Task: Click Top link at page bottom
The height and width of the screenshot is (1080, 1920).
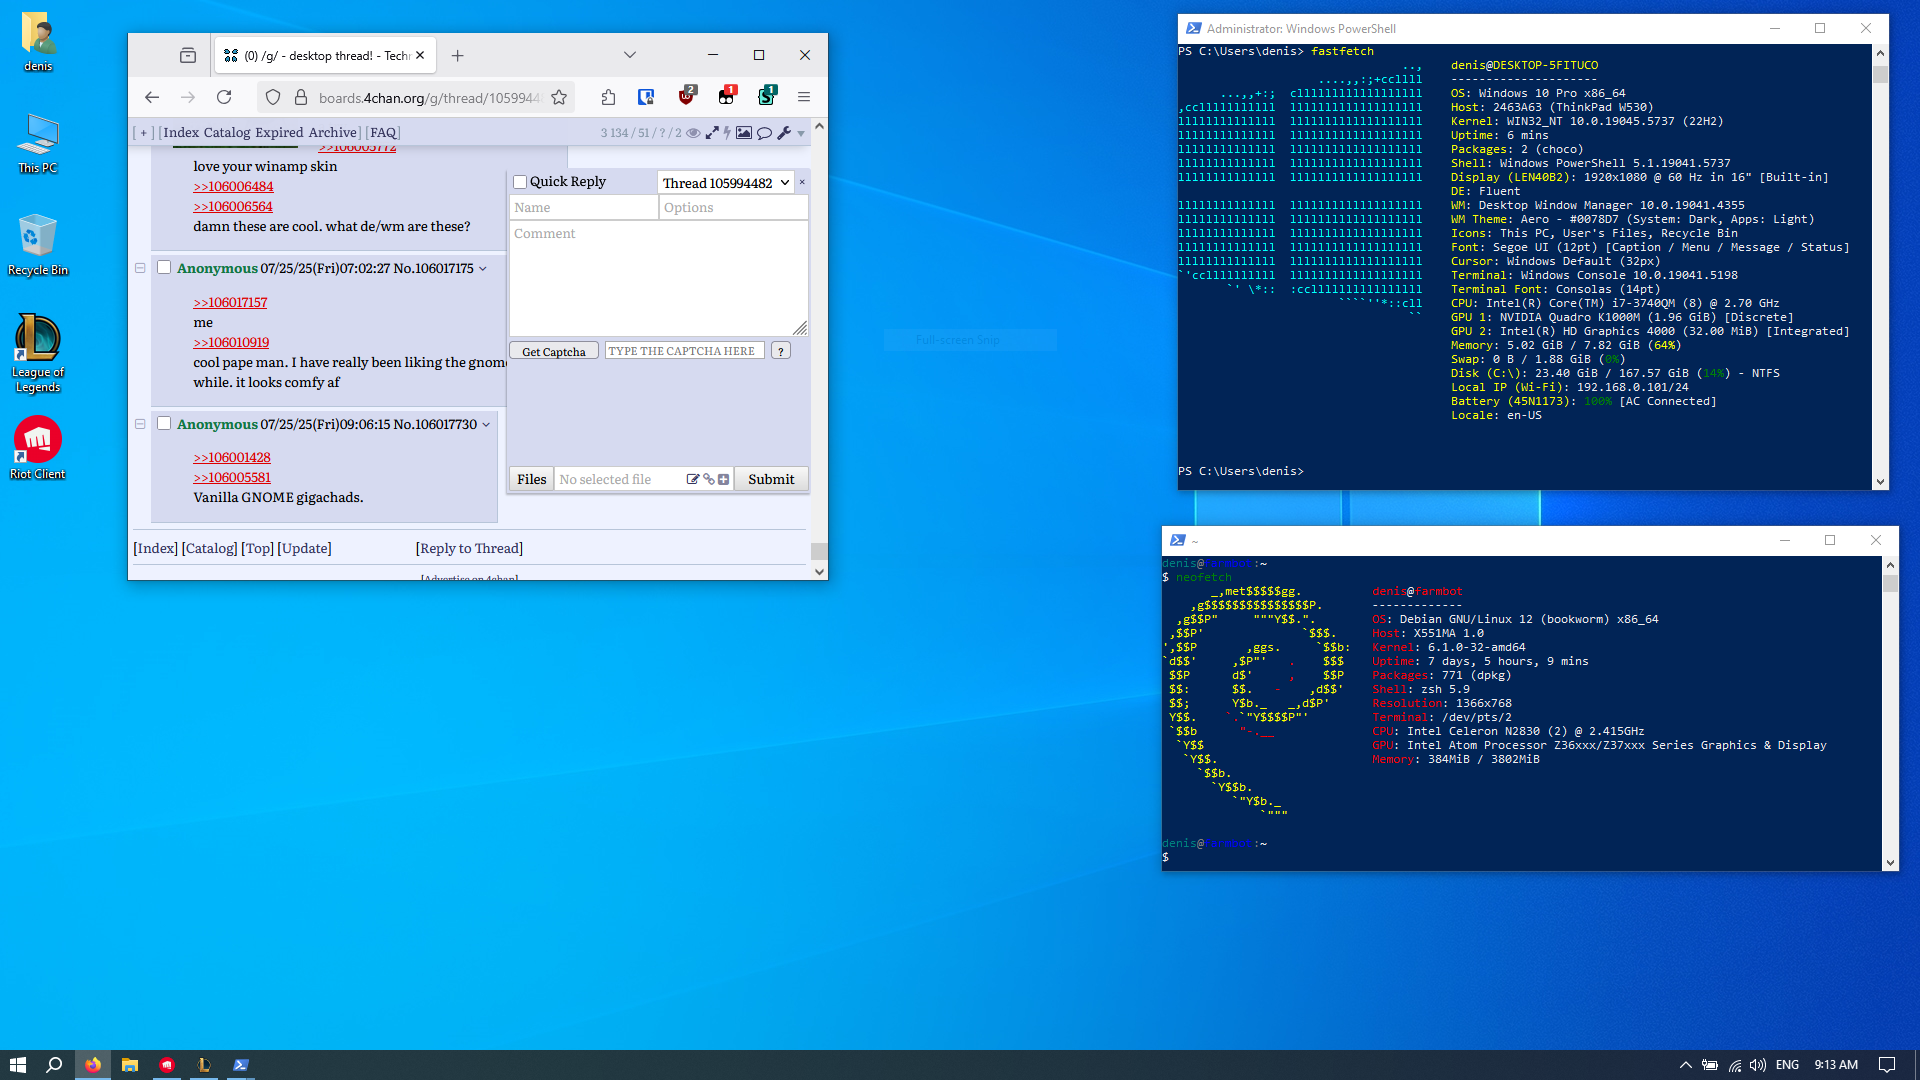Action: 257,548
